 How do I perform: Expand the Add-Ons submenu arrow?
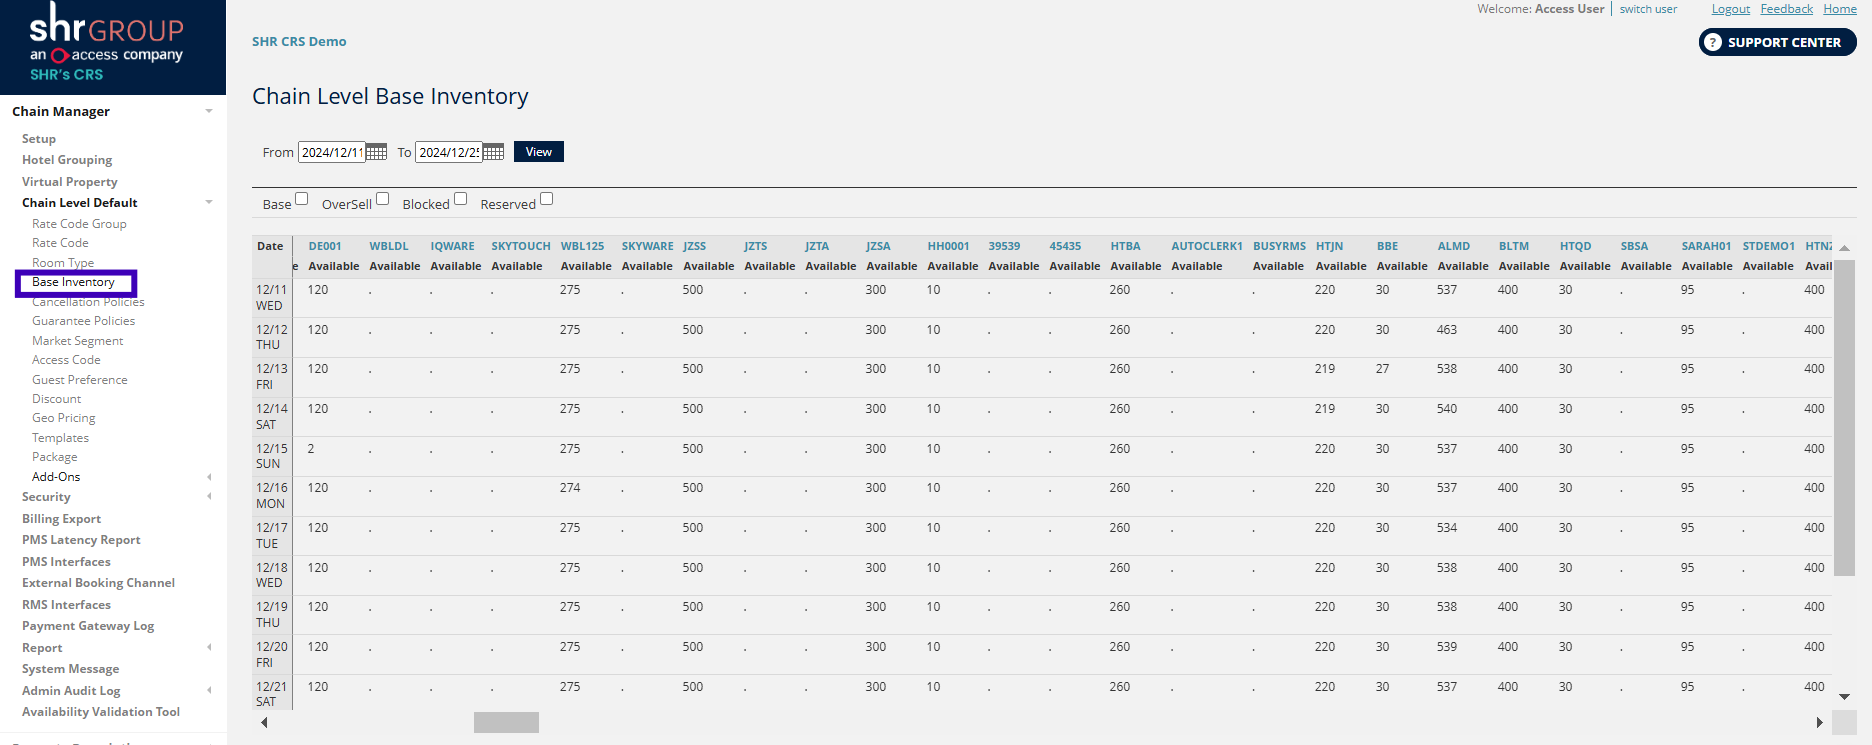209,477
